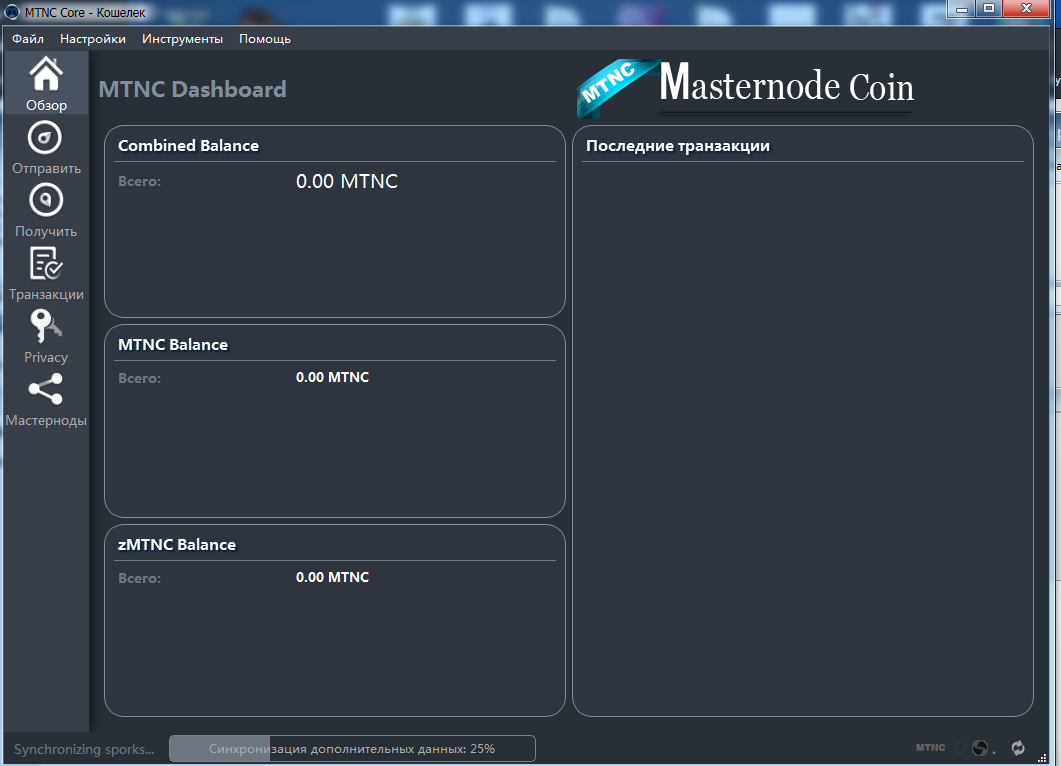Open the Мастерноды page
This screenshot has width=1061, height=766.
[46, 399]
